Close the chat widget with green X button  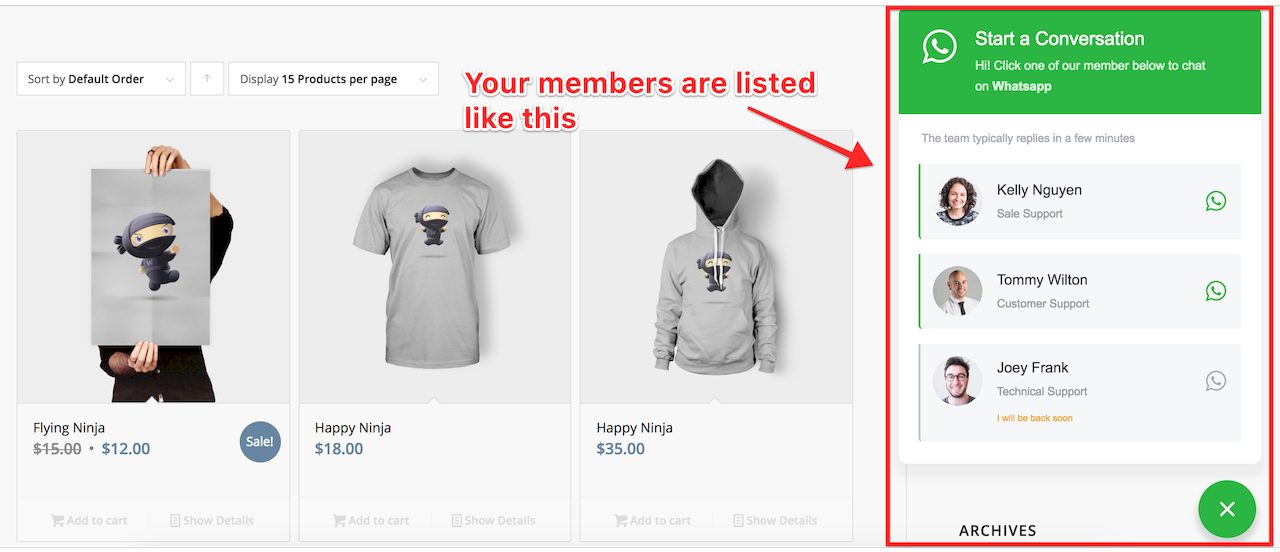1227,510
